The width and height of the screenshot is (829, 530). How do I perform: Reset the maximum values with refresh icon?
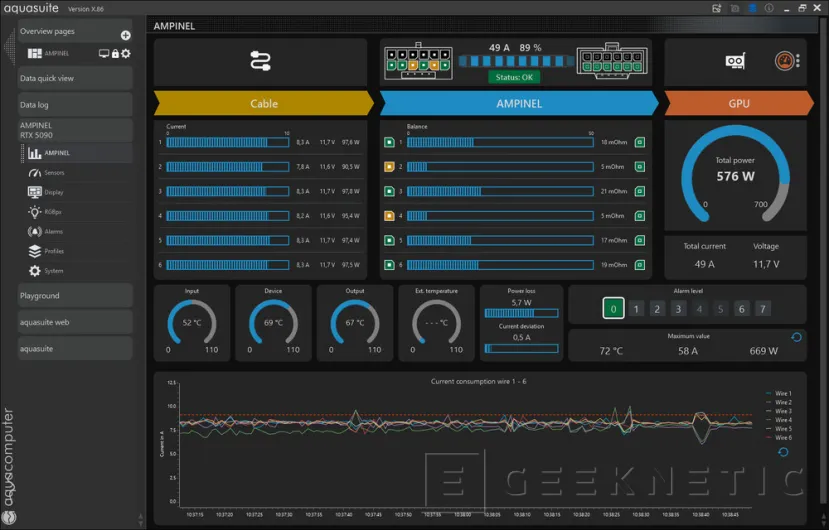point(796,337)
